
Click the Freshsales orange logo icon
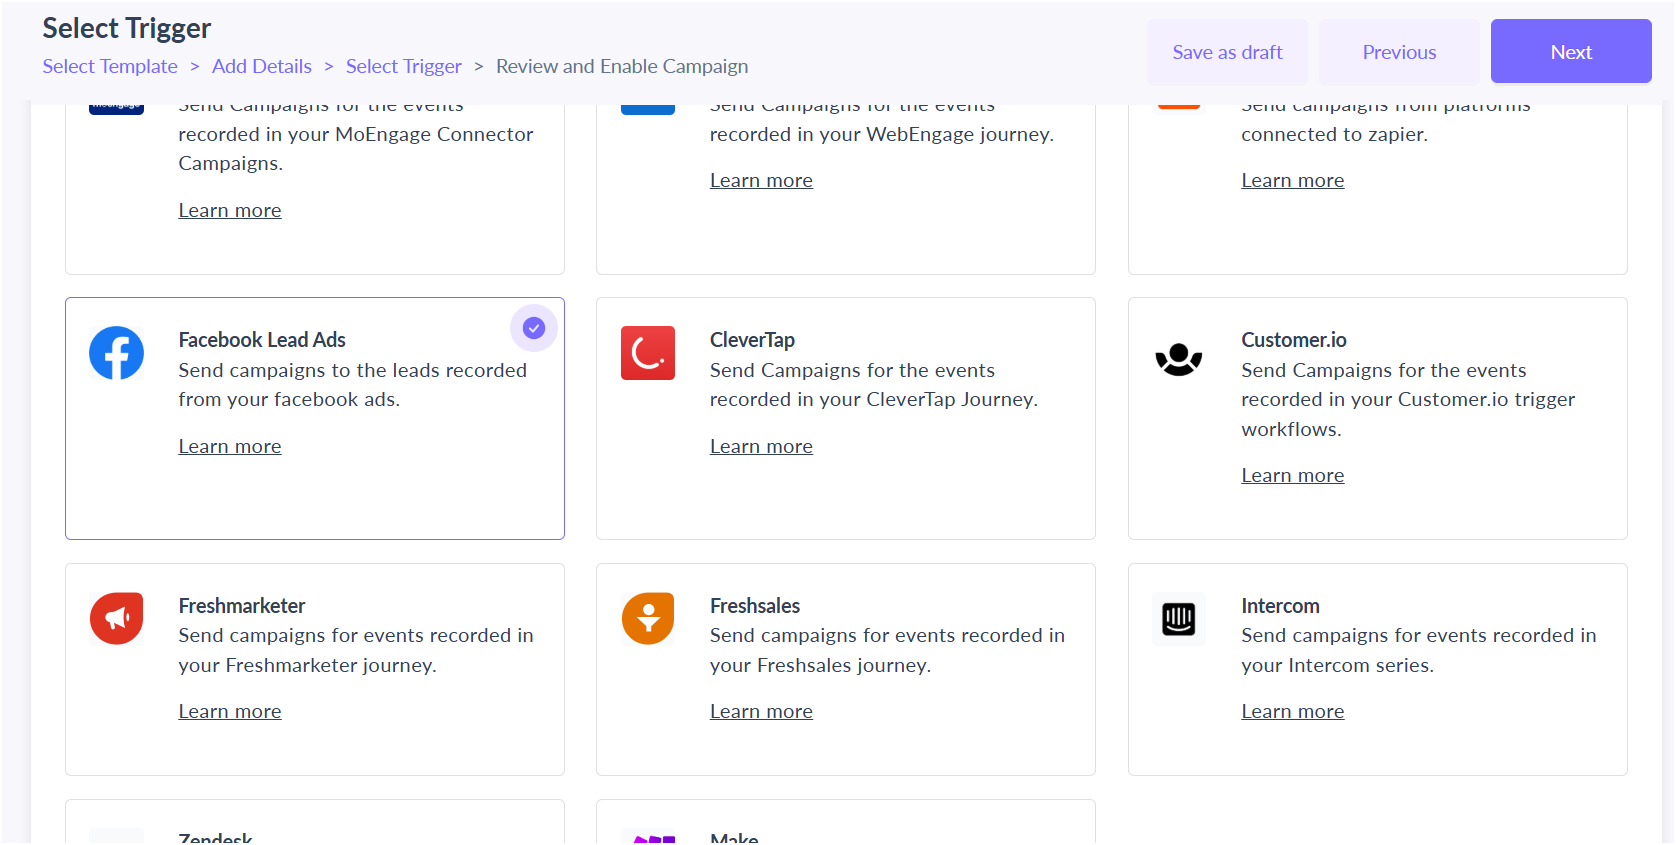pos(648,618)
